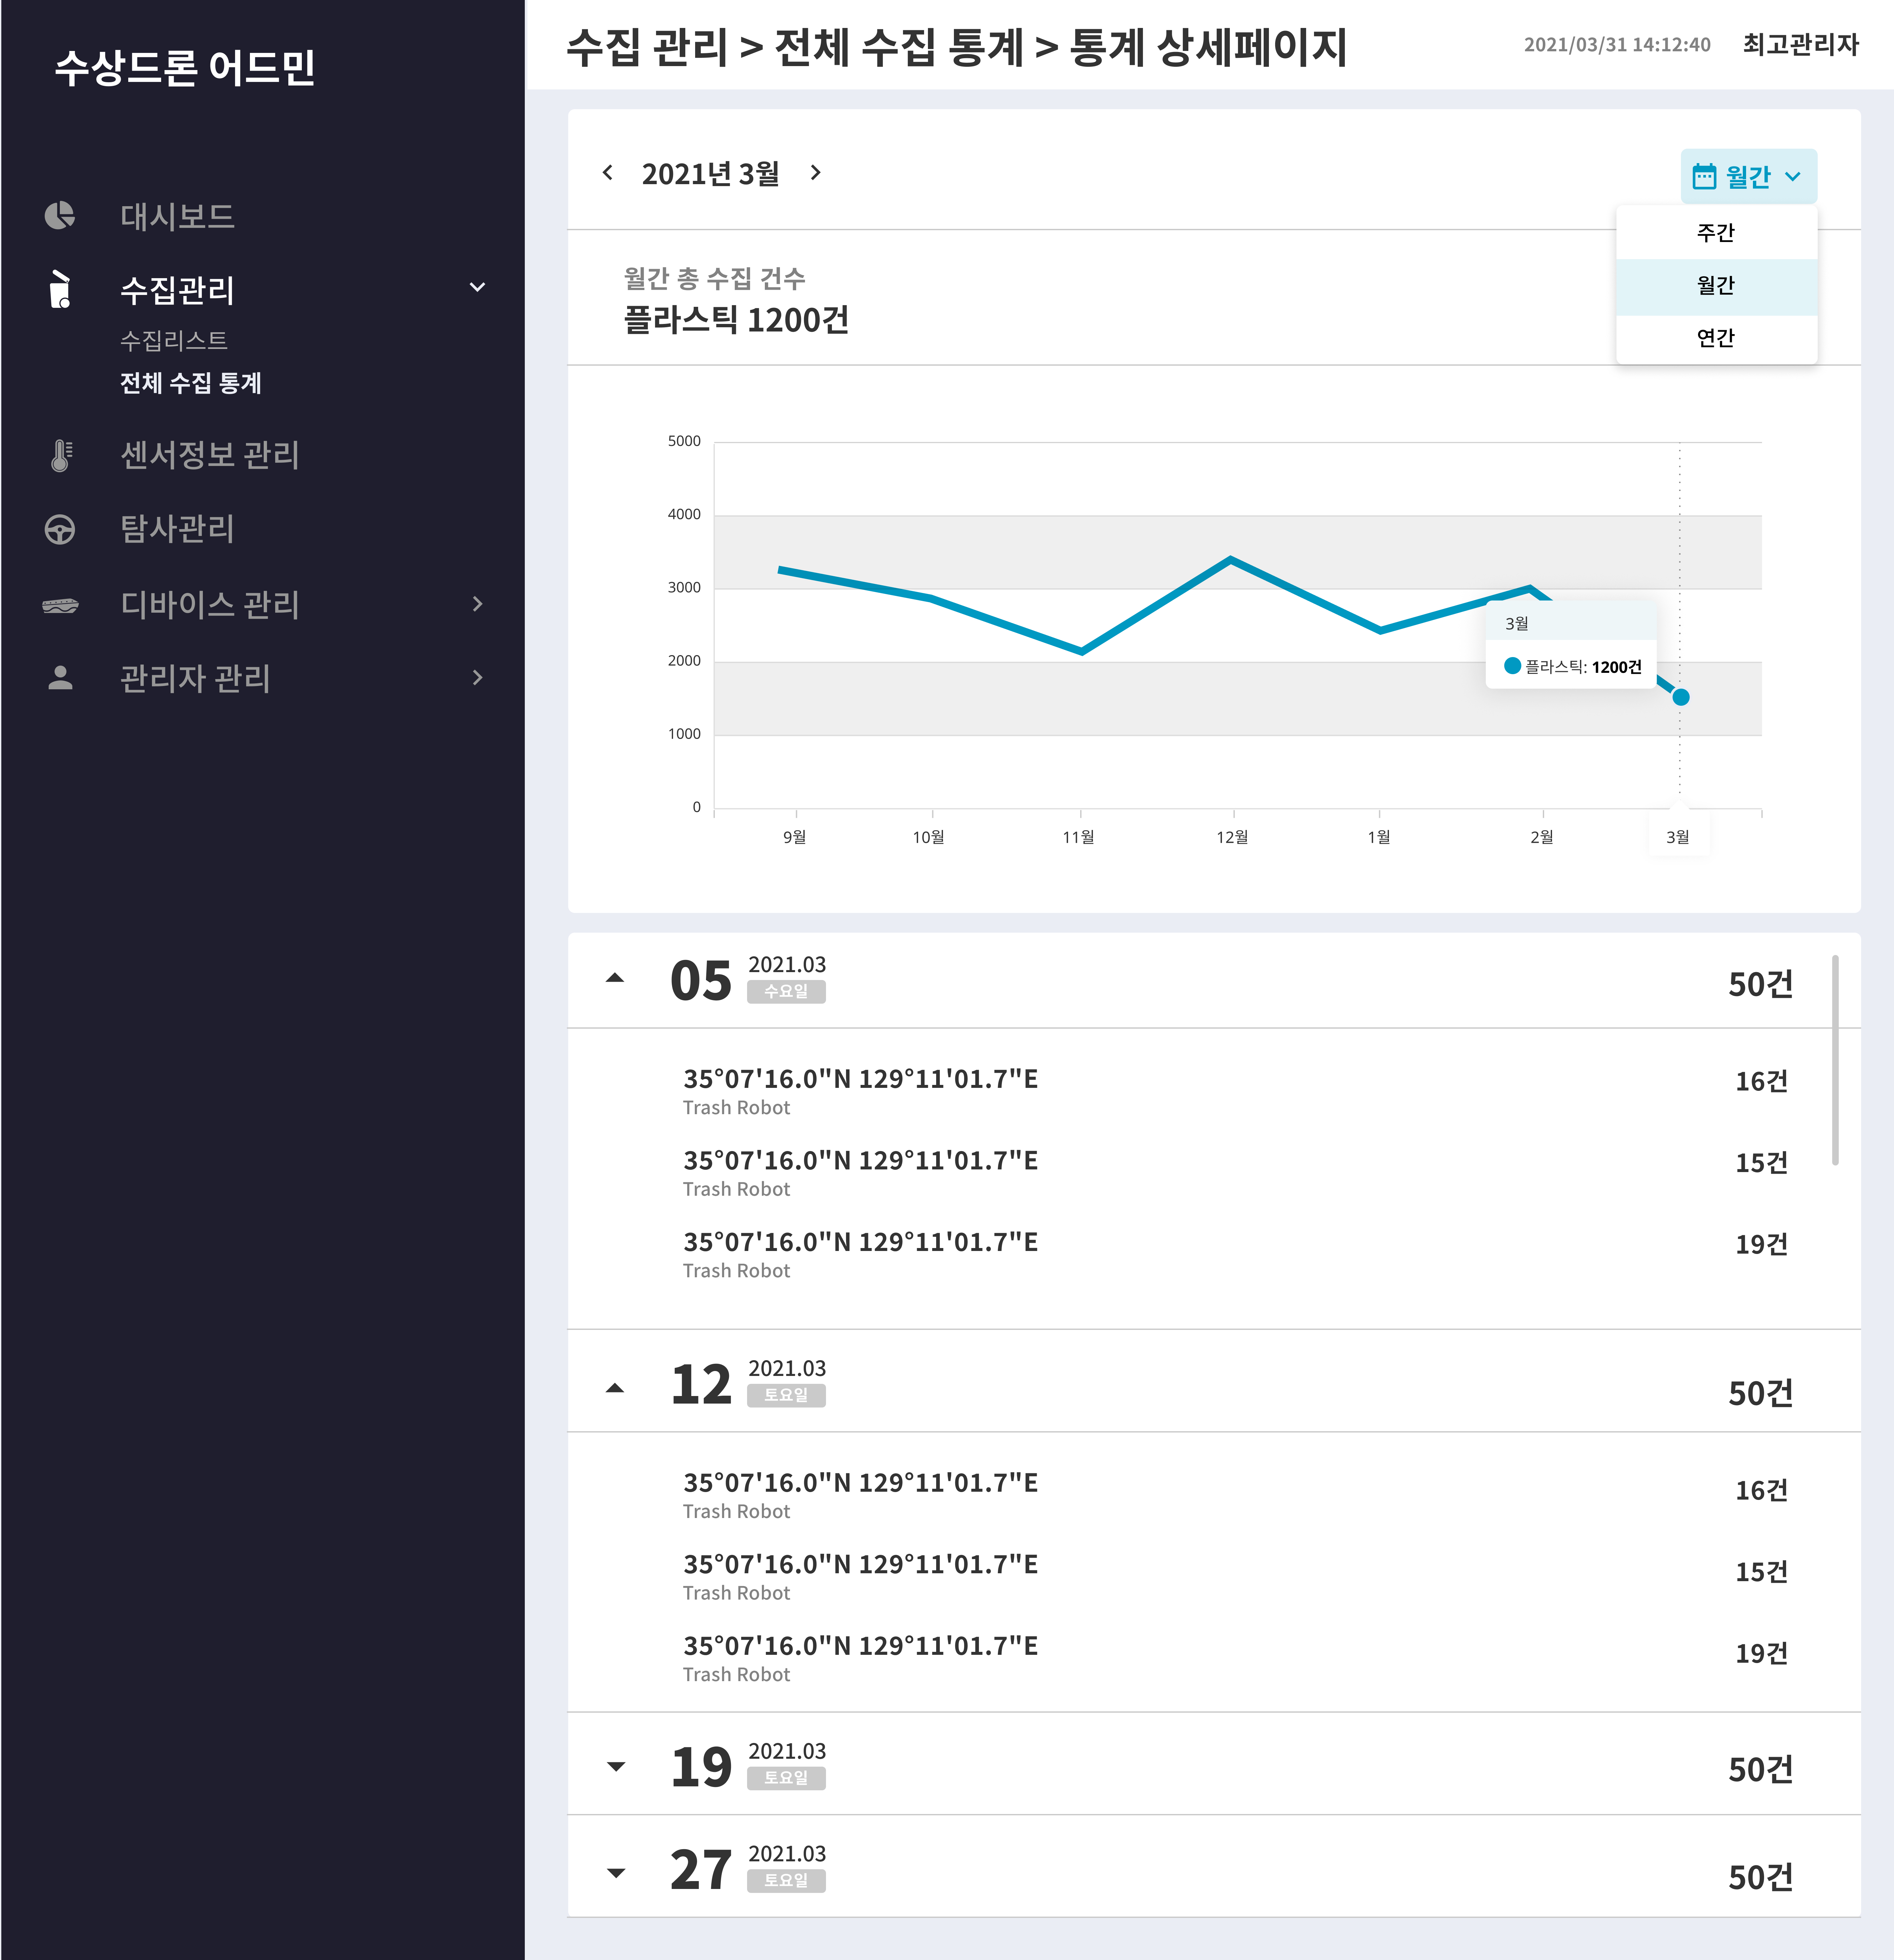Open 수집리스트 submenu link

(174, 341)
